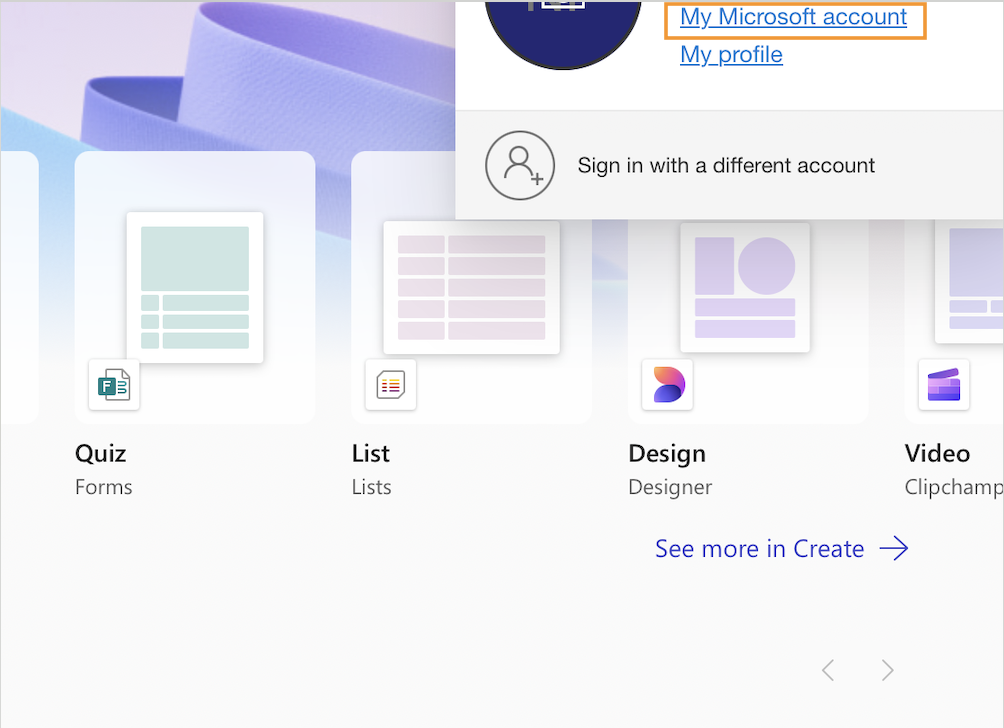Click the Designer app icon
This screenshot has width=1004, height=728.
668,385
